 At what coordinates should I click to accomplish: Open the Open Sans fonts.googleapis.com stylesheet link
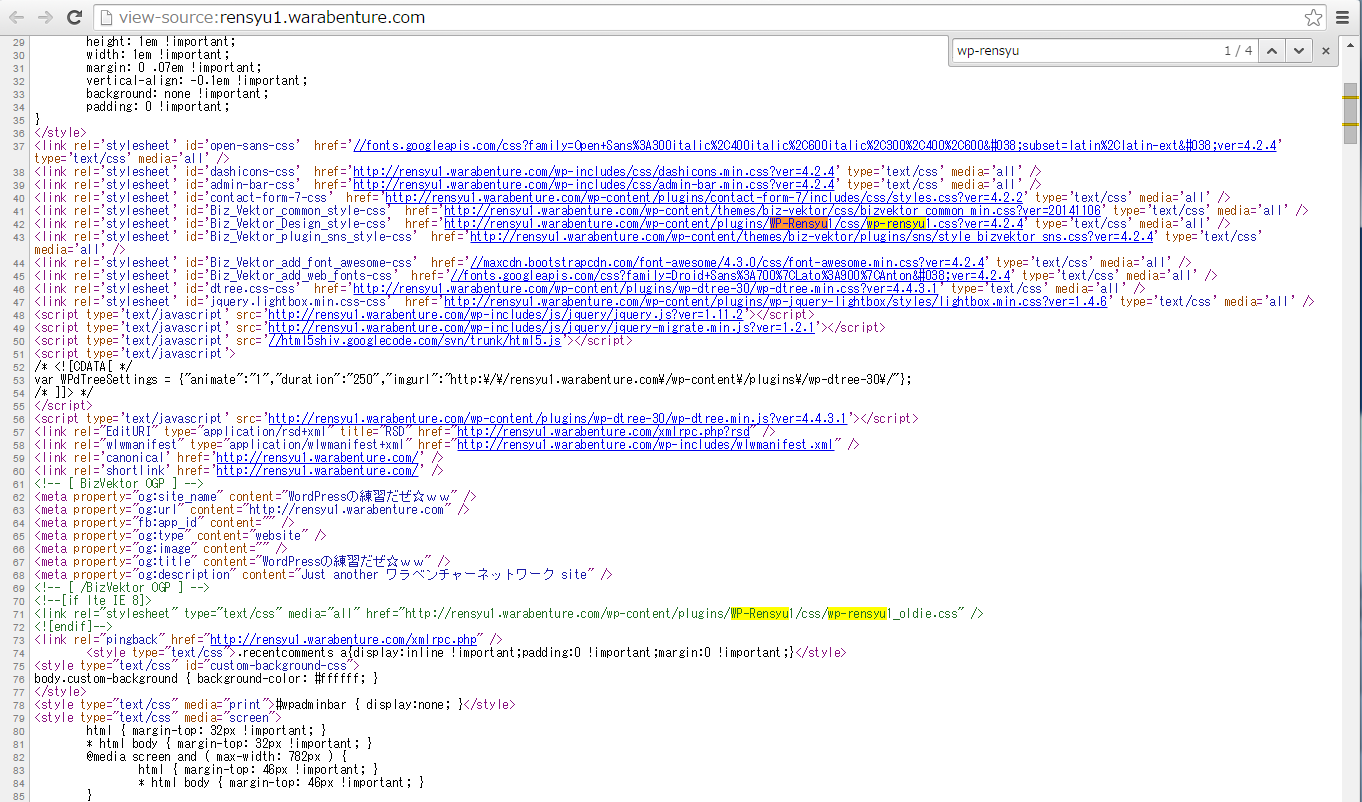pos(816,146)
